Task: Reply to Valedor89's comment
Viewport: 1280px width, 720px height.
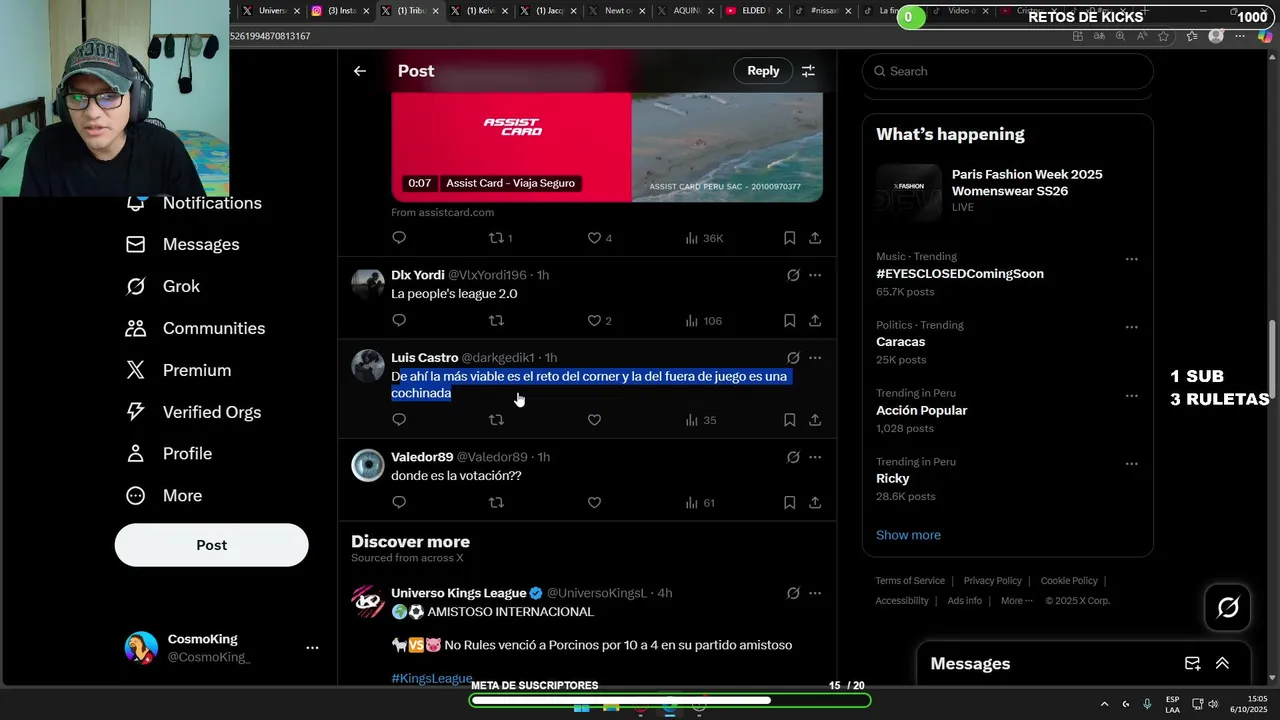Action: tap(399, 503)
